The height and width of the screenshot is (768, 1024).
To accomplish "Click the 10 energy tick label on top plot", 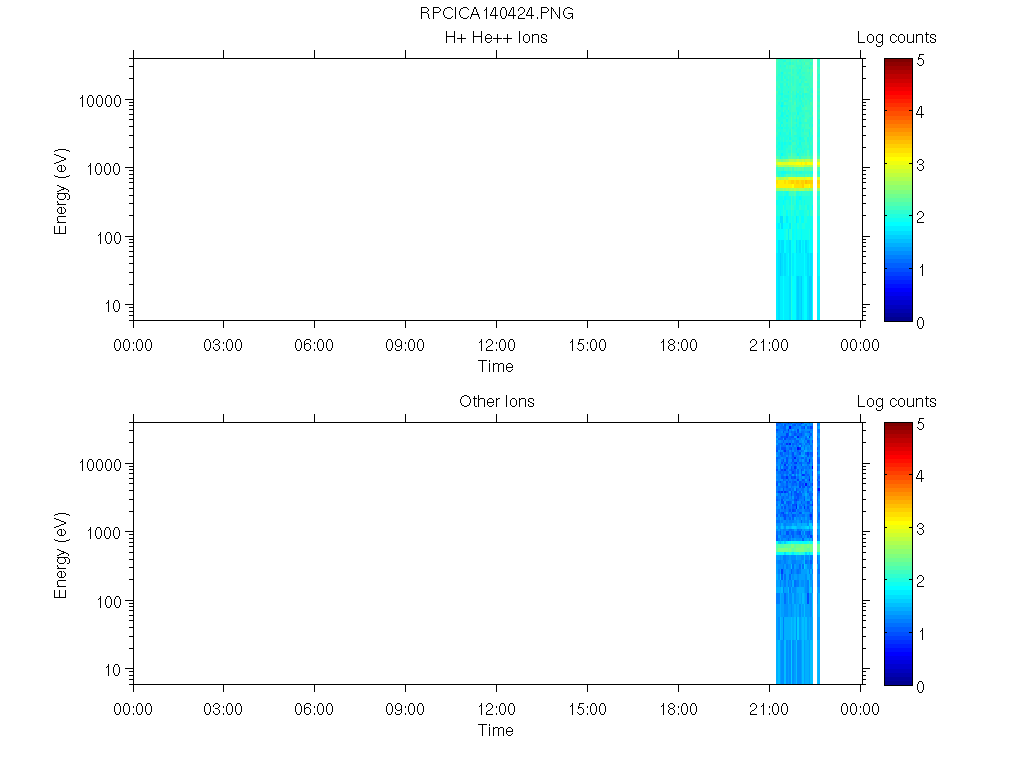I will click(112, 306).
